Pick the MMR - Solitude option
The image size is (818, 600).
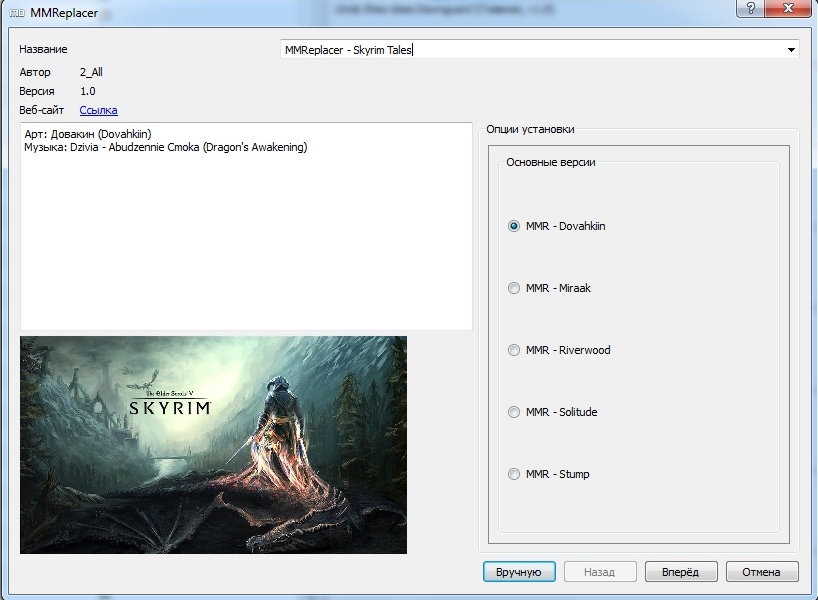[514, 412]
